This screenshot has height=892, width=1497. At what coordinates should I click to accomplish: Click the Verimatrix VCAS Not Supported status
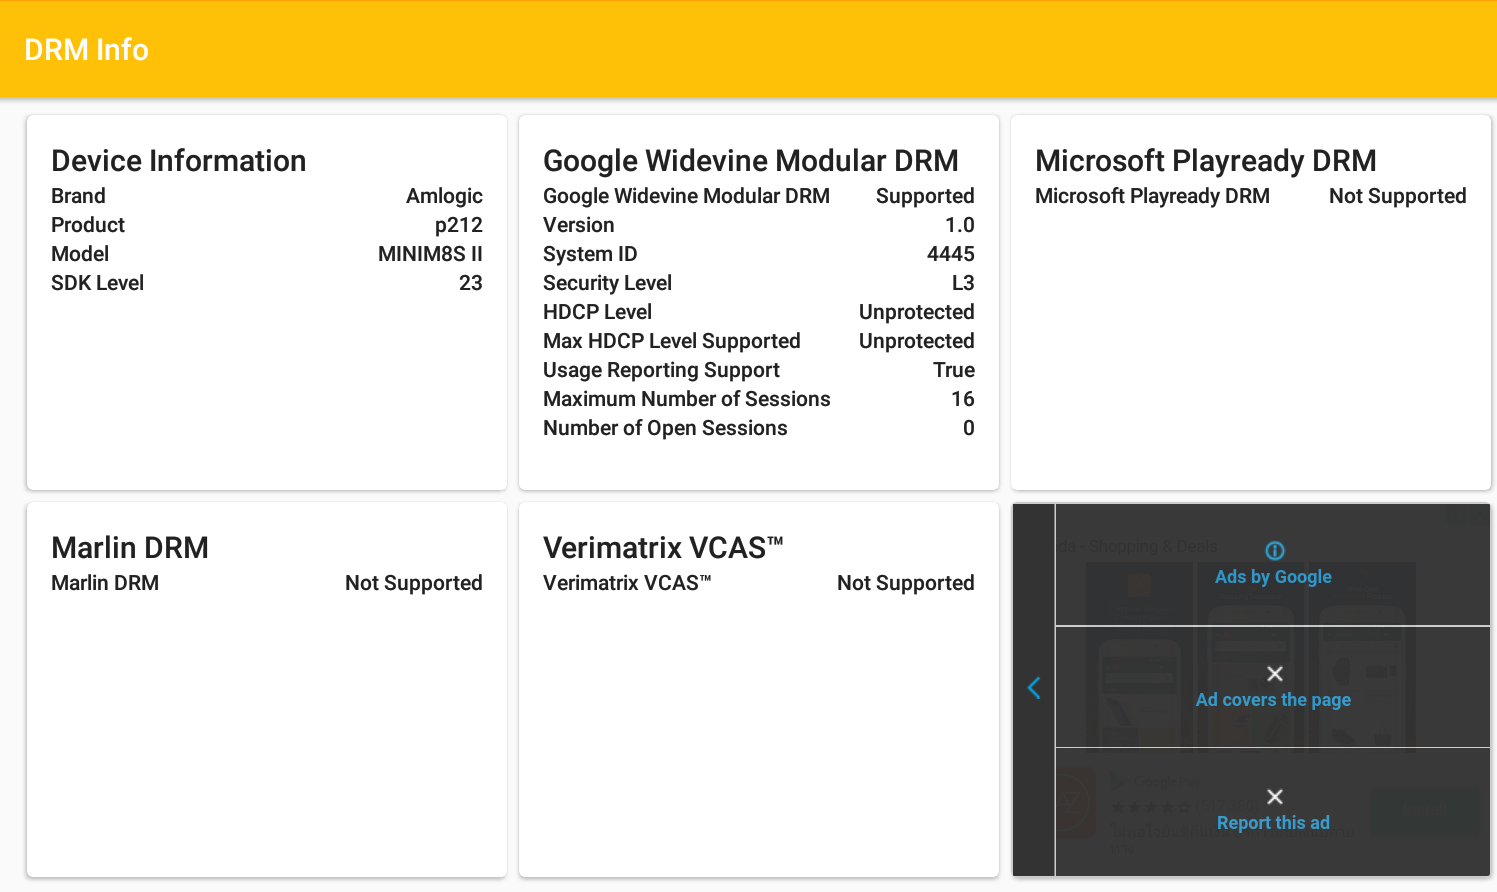[906, 583]
